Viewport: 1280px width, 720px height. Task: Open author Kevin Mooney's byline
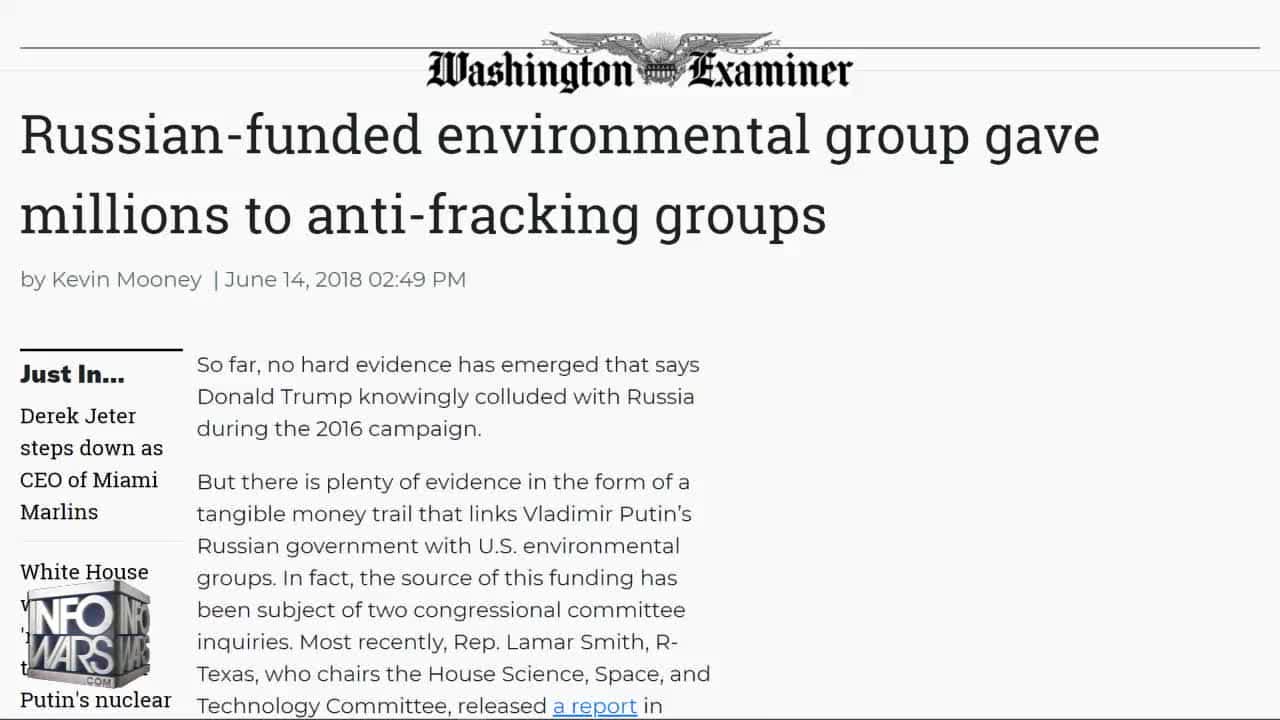[x=126, y=279]
